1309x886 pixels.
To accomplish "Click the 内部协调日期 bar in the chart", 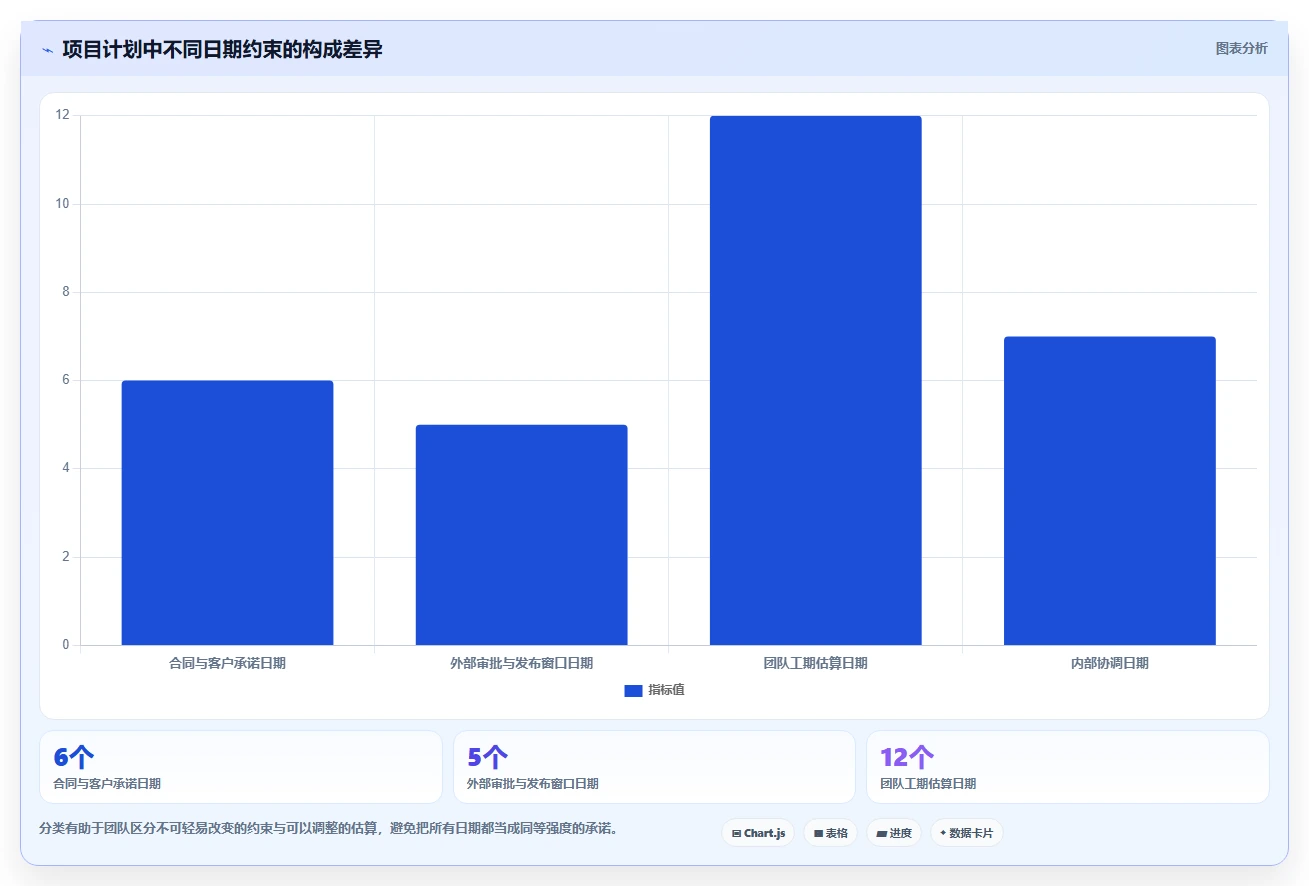I will 1109,491.
